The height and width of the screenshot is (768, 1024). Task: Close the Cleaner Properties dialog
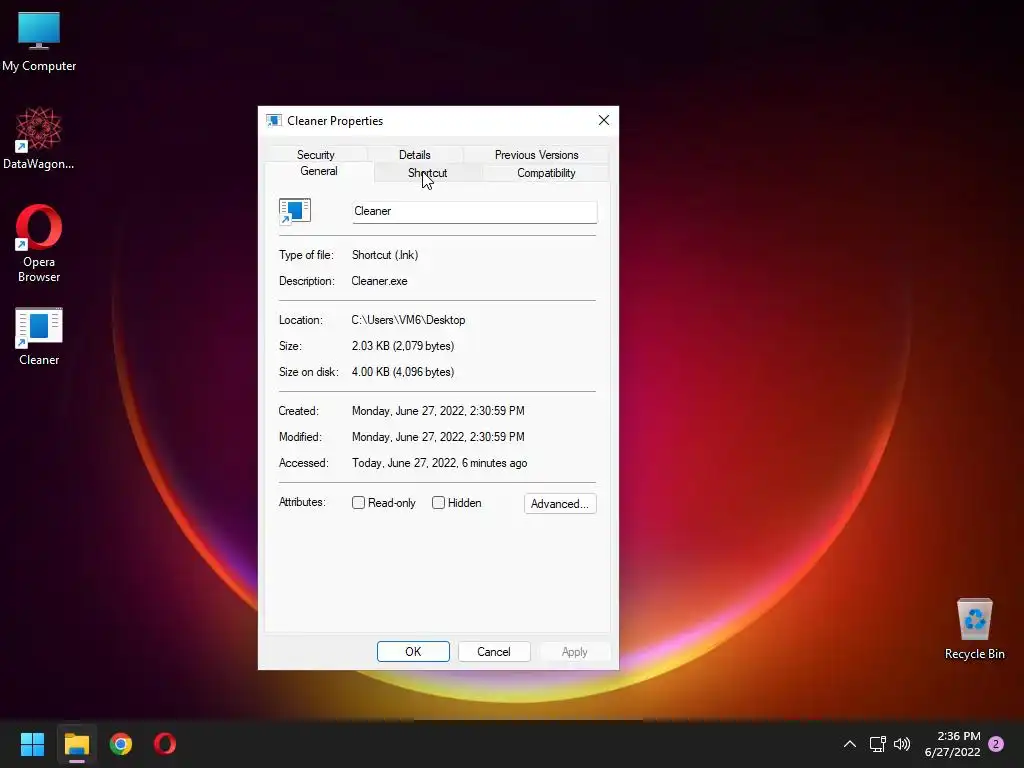603,120
